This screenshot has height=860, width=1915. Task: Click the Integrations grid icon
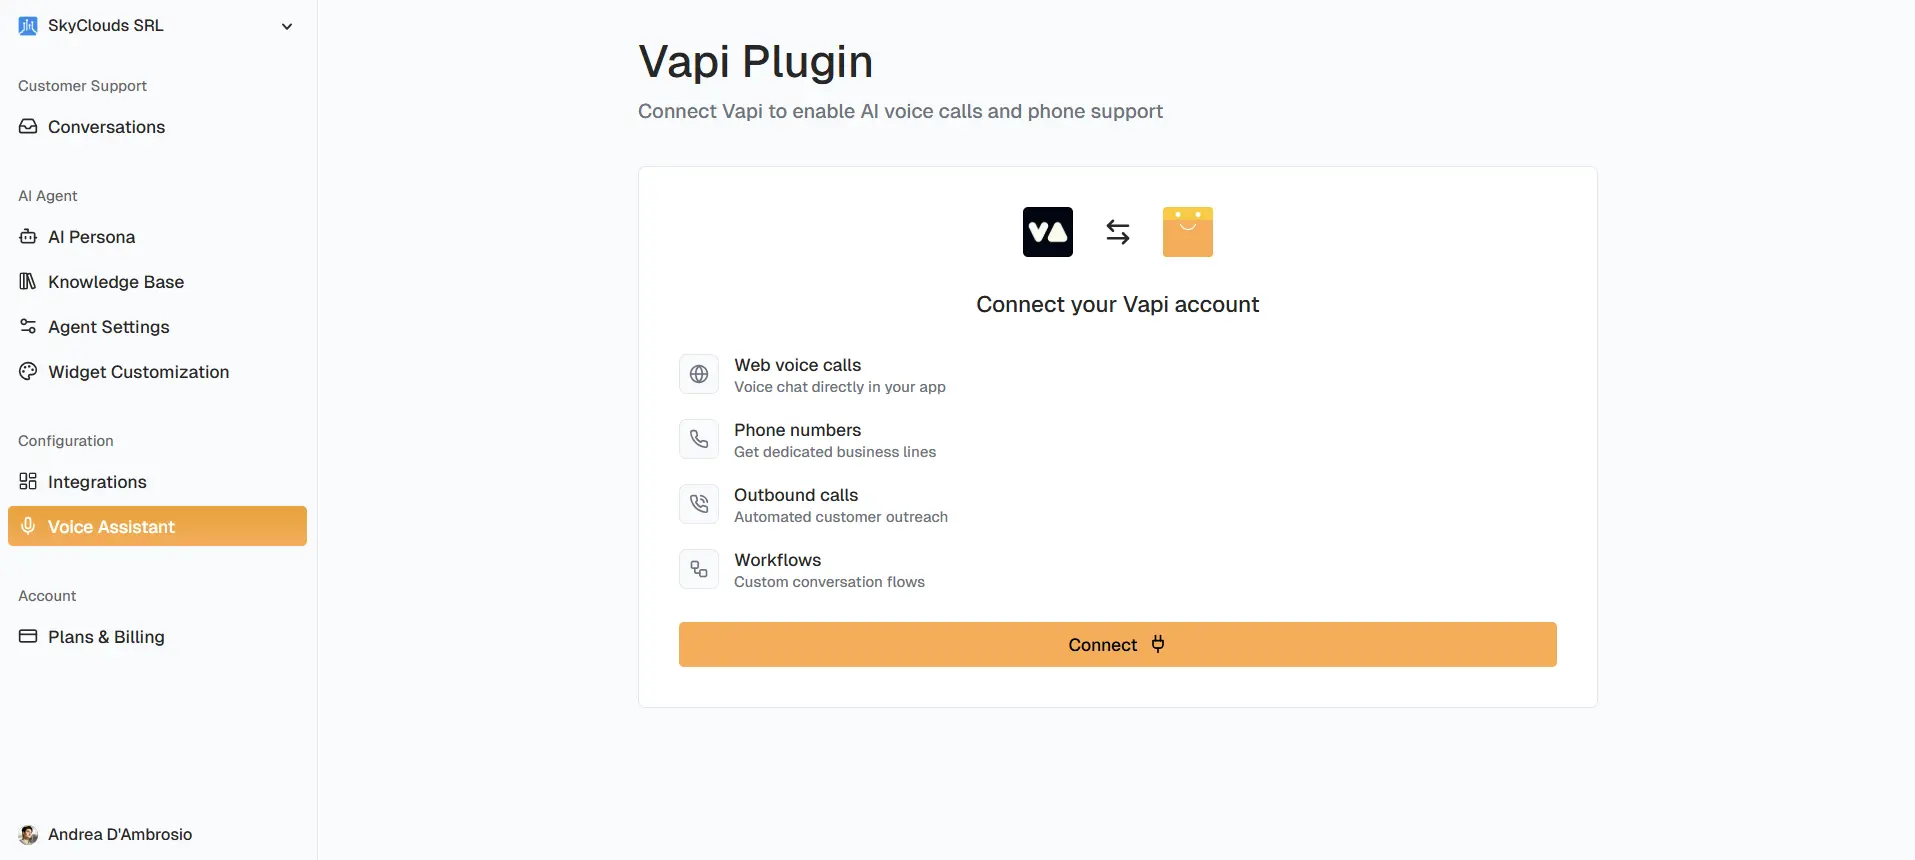point(27,481)
